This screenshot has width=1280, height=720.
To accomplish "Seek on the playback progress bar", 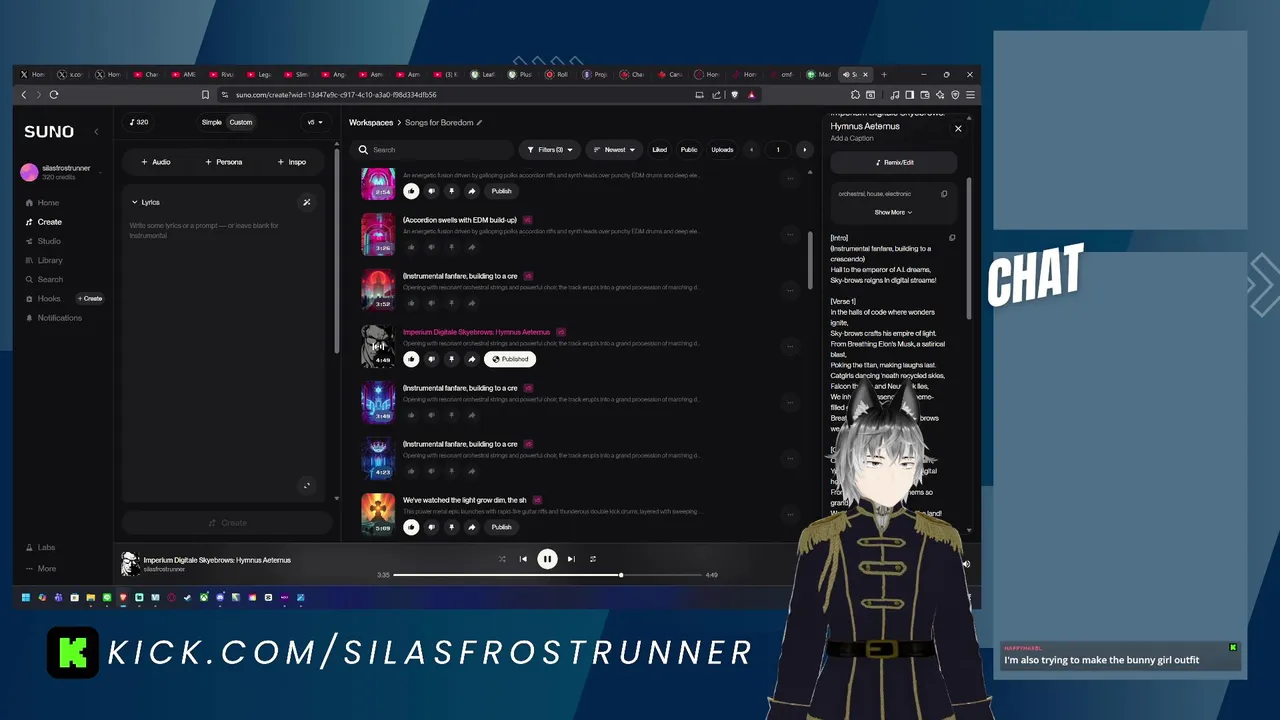I will click(x=547, y=575).
